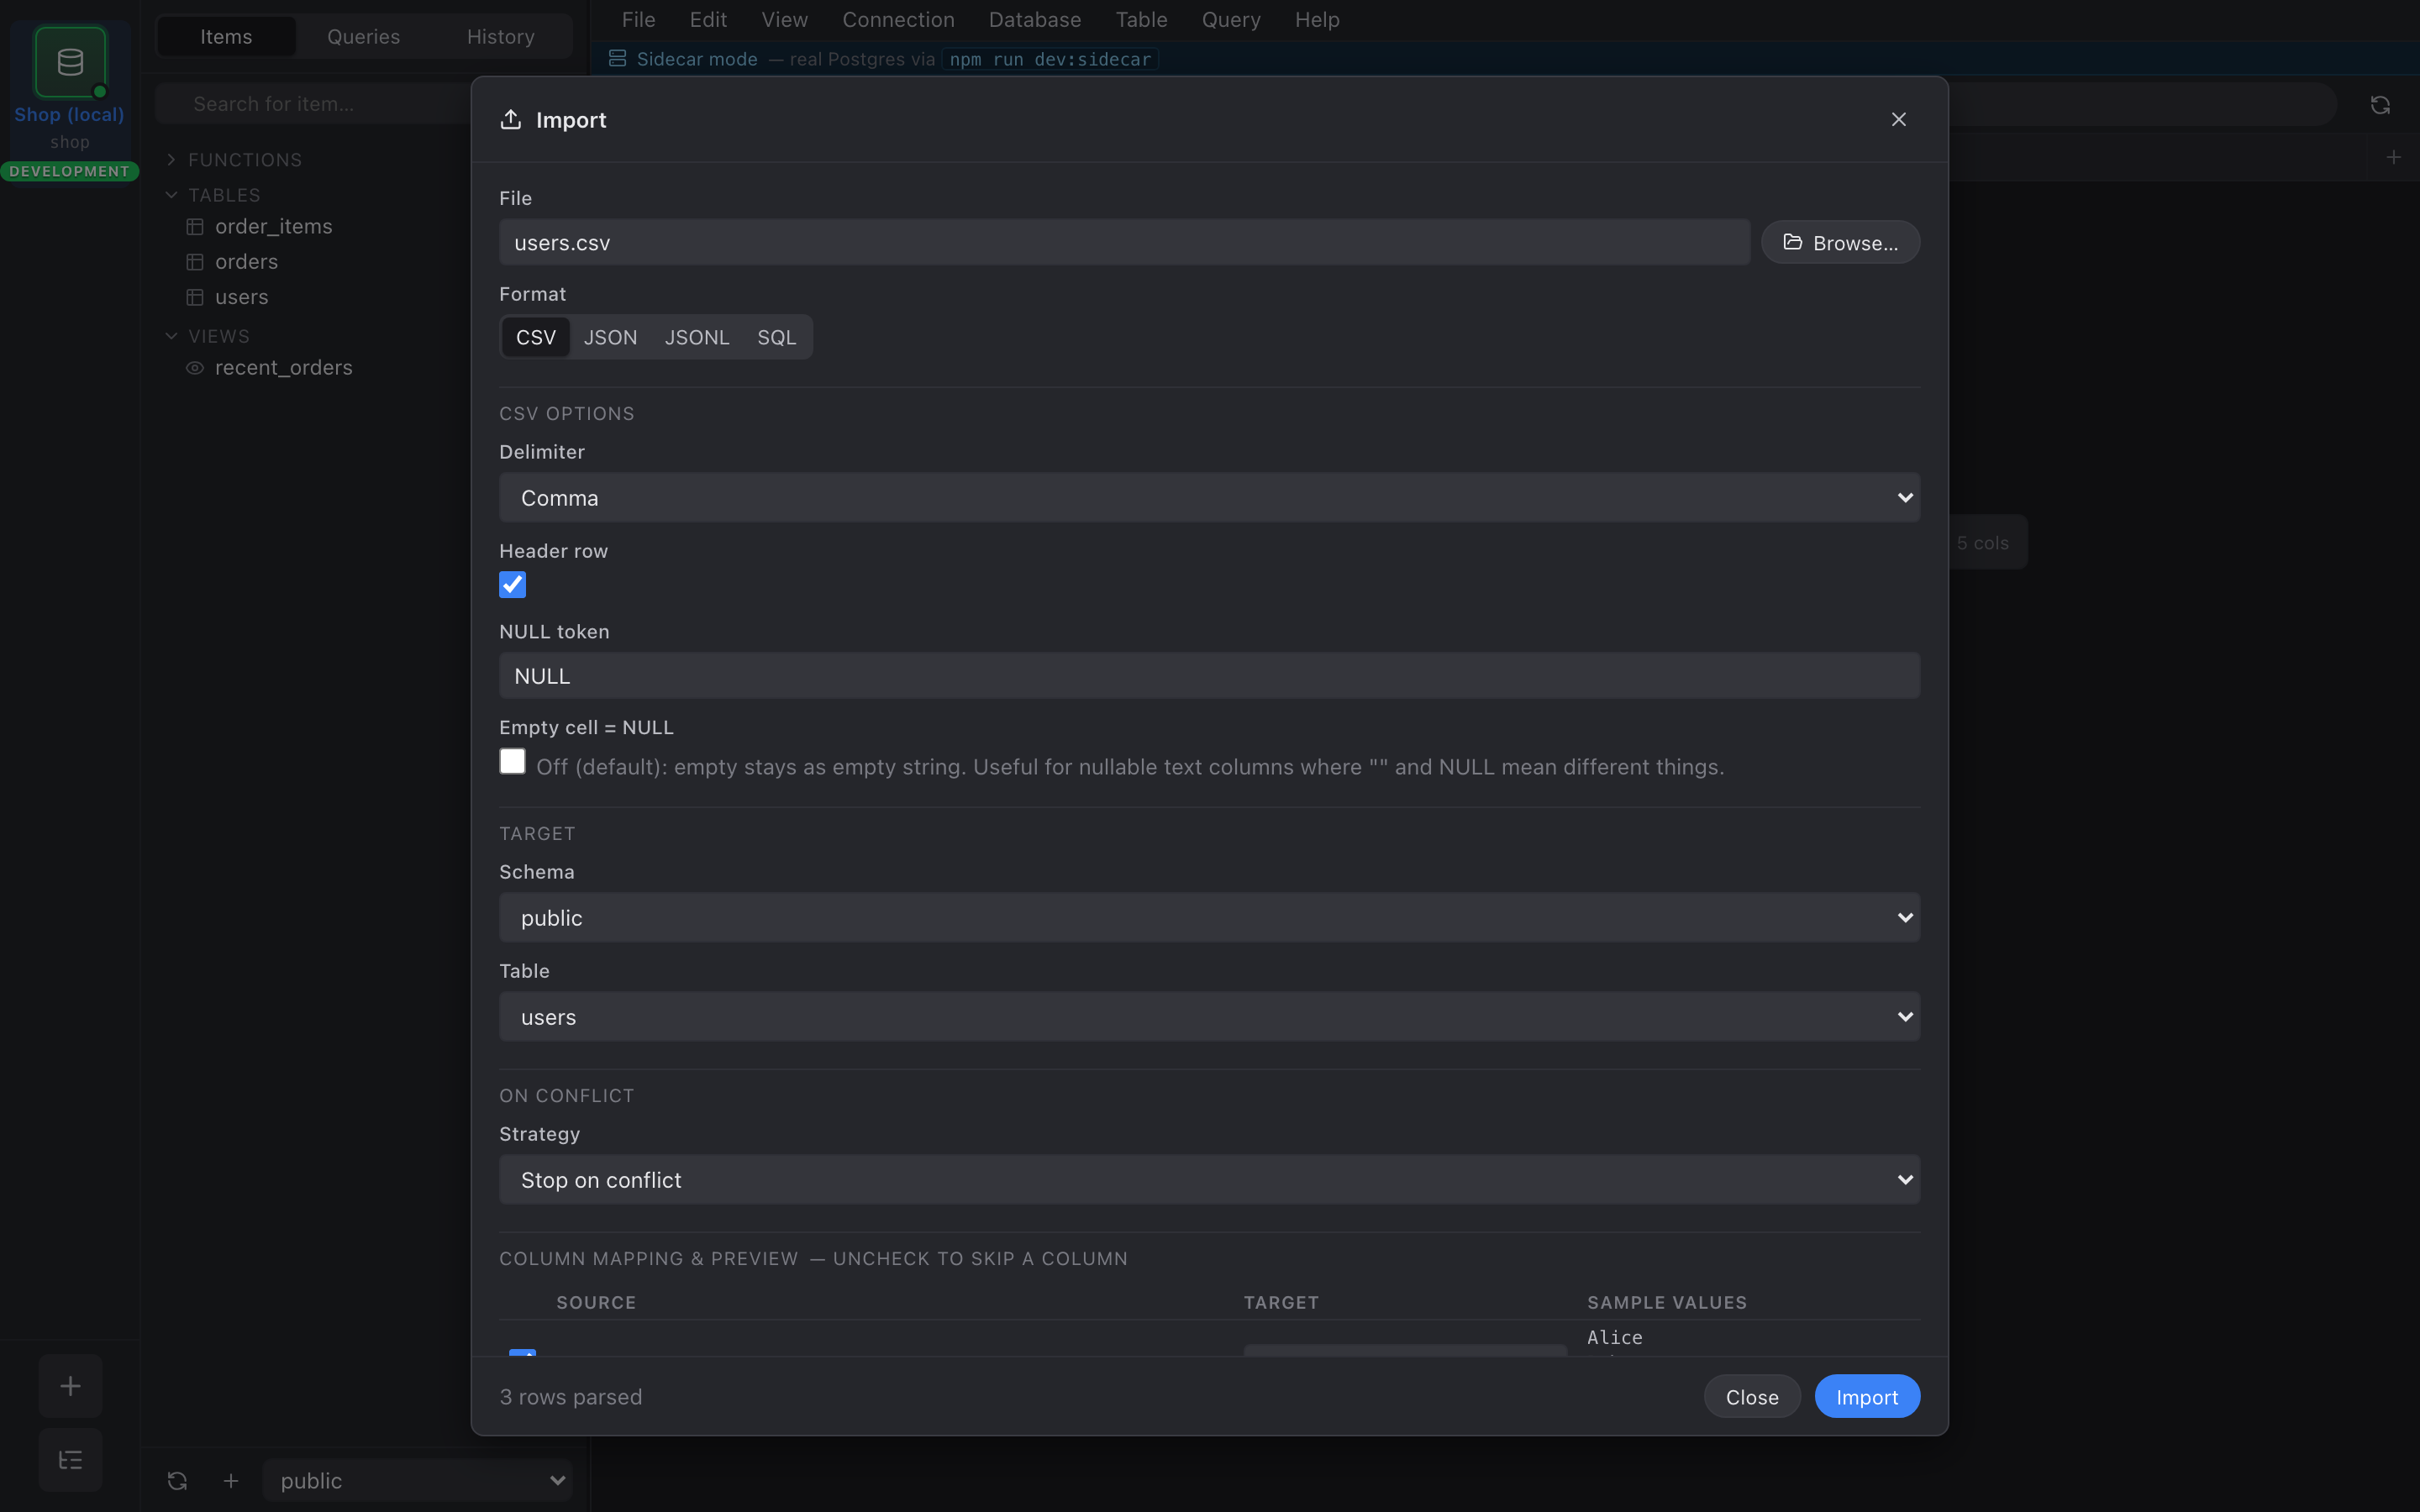Open the Table menu
Image resolution: width=2420 pixels, height=1512 pixels.
1142,20
